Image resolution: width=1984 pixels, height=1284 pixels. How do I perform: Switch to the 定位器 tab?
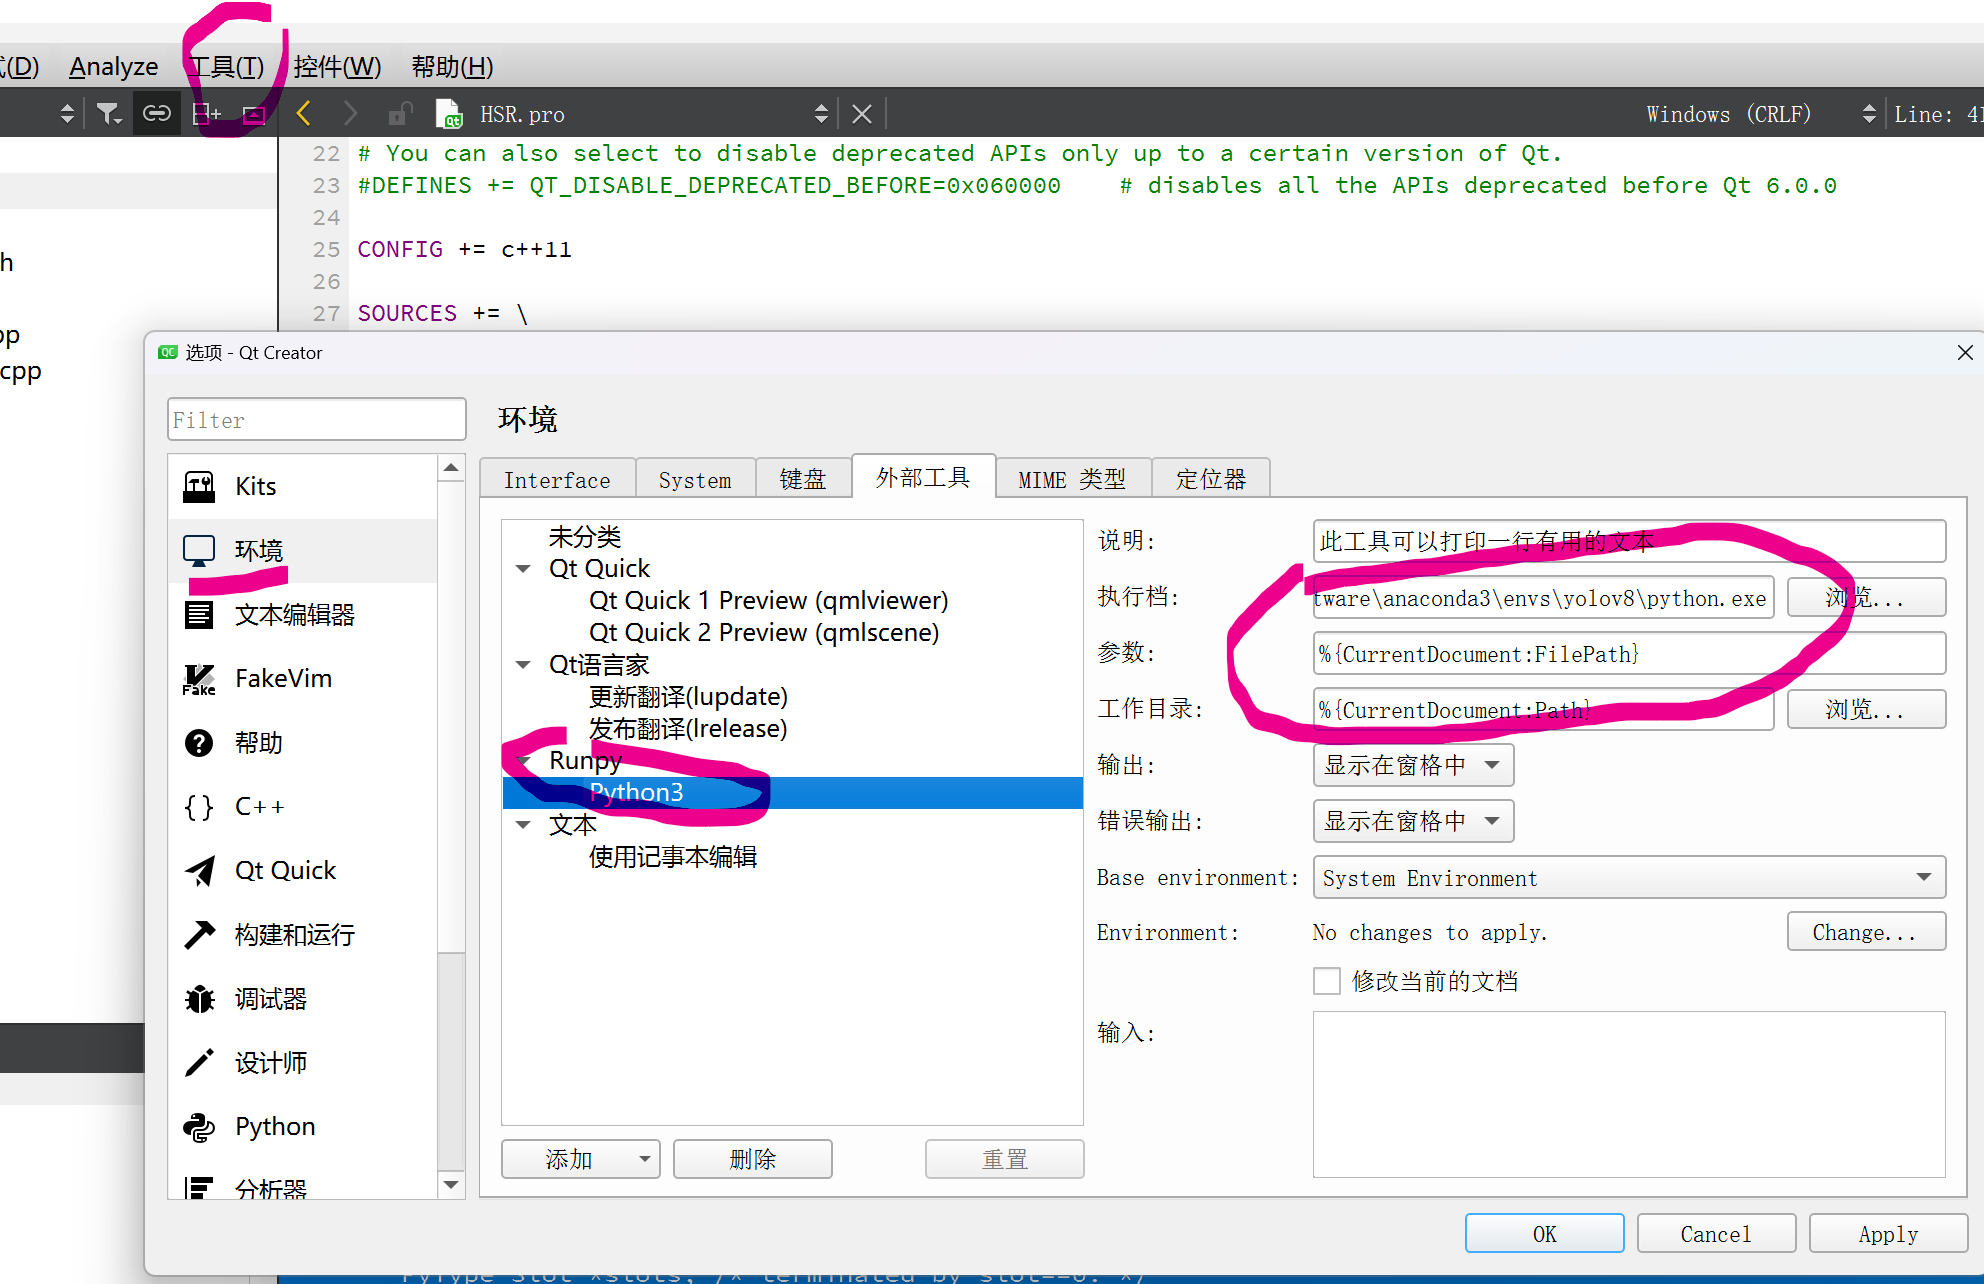click(x=1211, y=480)
